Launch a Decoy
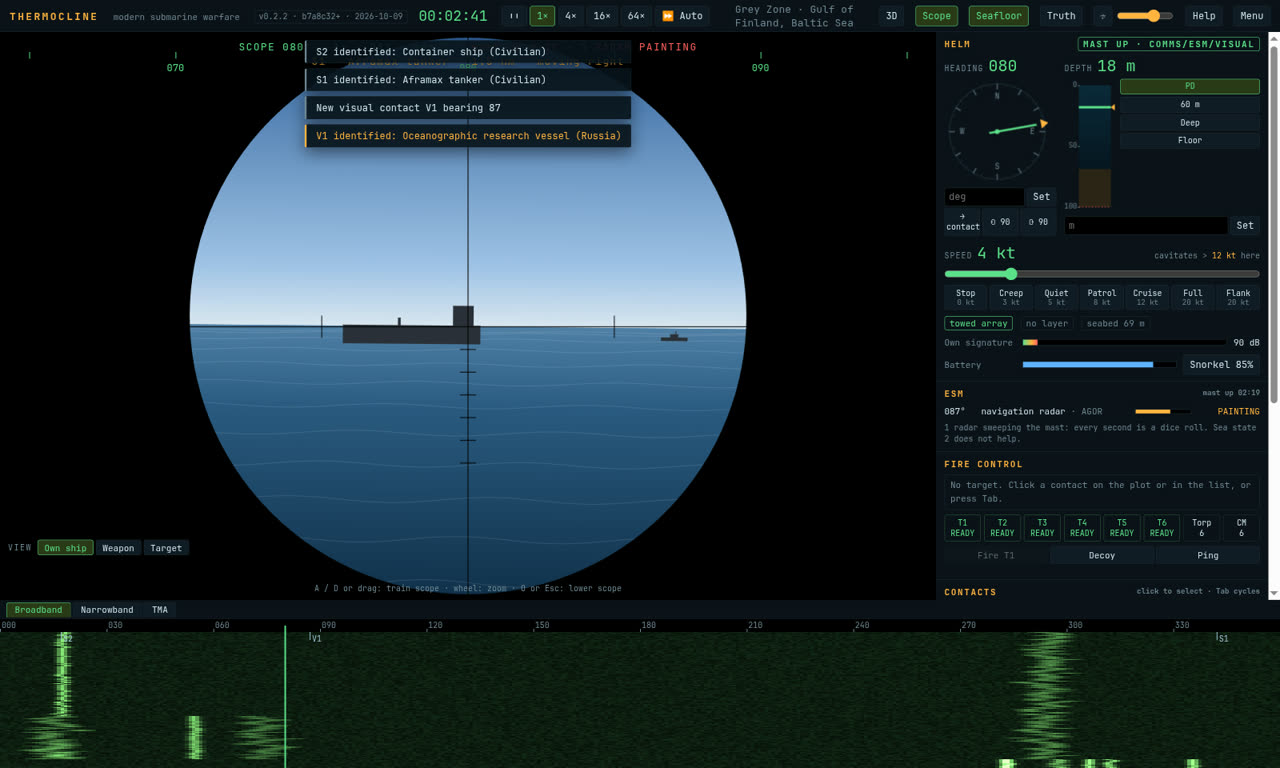This screenshot has height=768, width=1280. coord(1102,556)
